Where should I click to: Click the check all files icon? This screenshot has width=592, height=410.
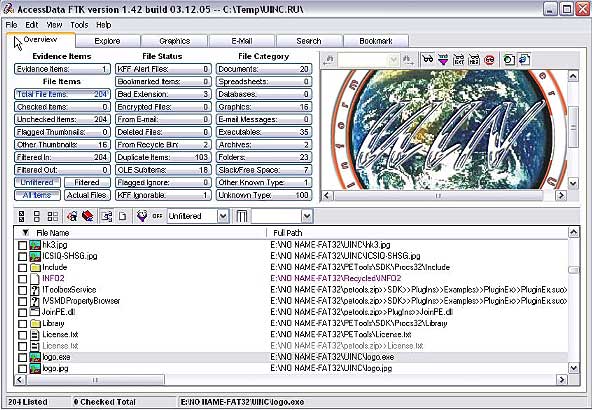point(21,216)
